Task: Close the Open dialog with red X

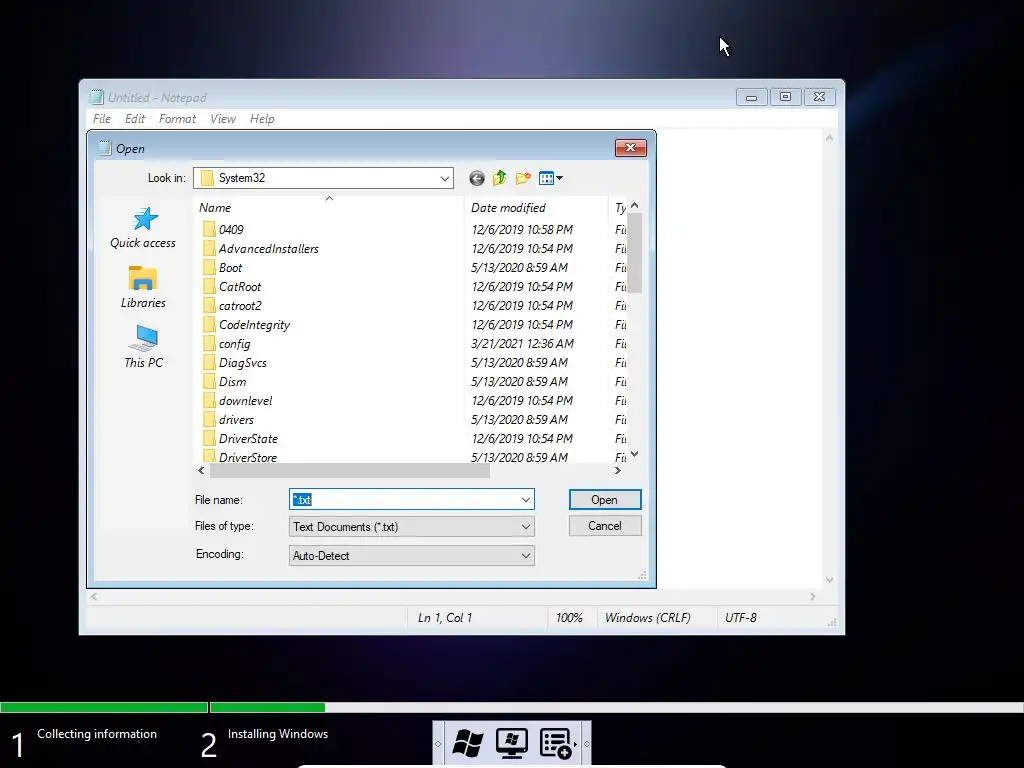Action: click(630, 148)
